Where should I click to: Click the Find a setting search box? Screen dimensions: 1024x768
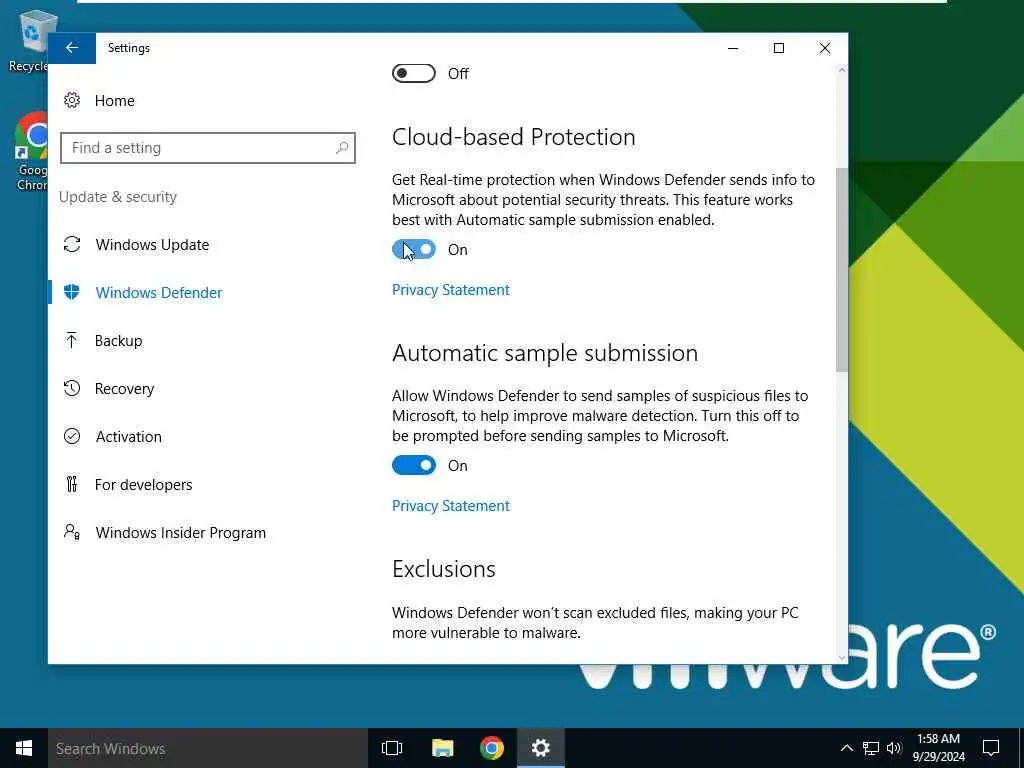(x=208, y=148)
